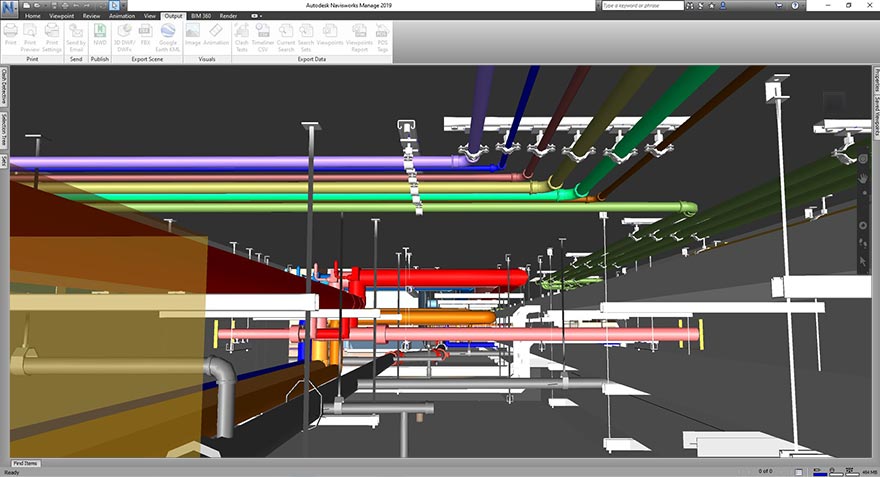Open the Sets side panel tab

click(4, 161)
